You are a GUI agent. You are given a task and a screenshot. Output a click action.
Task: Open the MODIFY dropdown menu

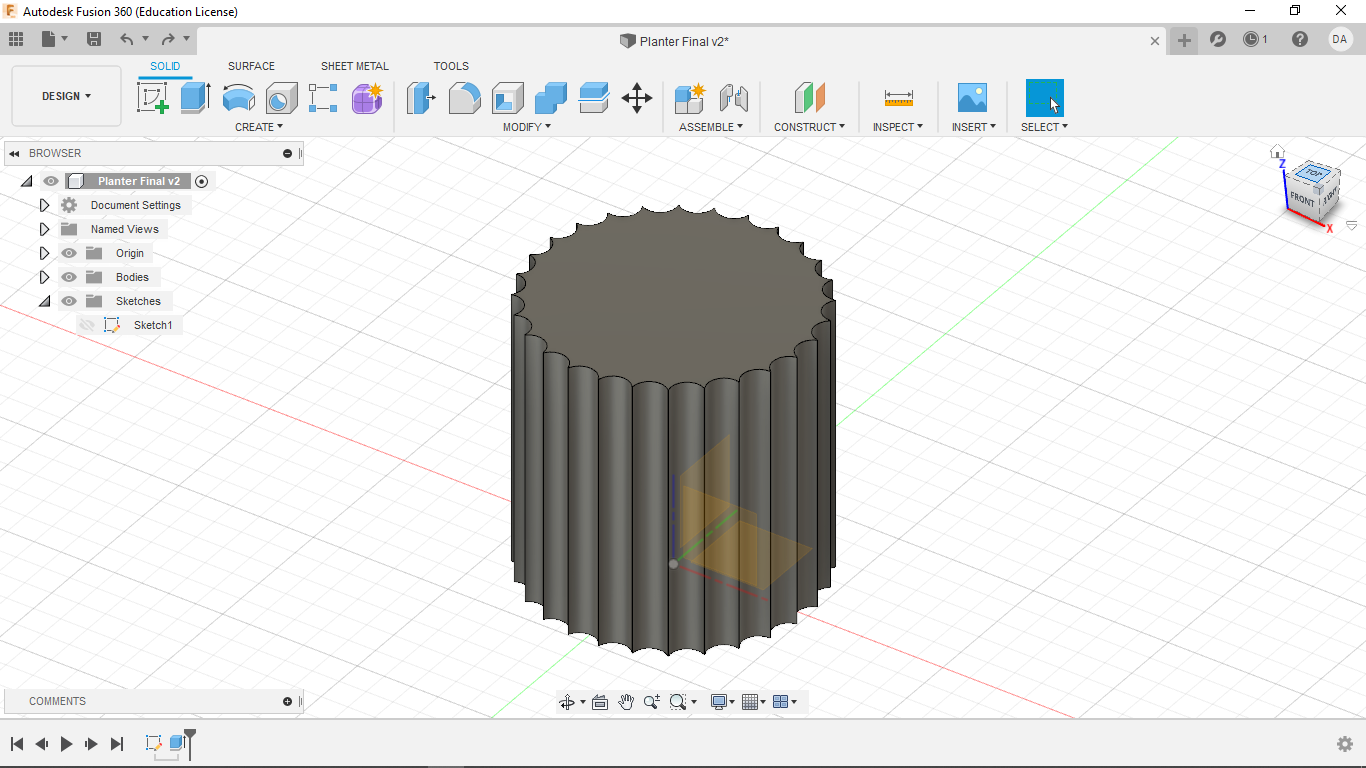point(526,127)
